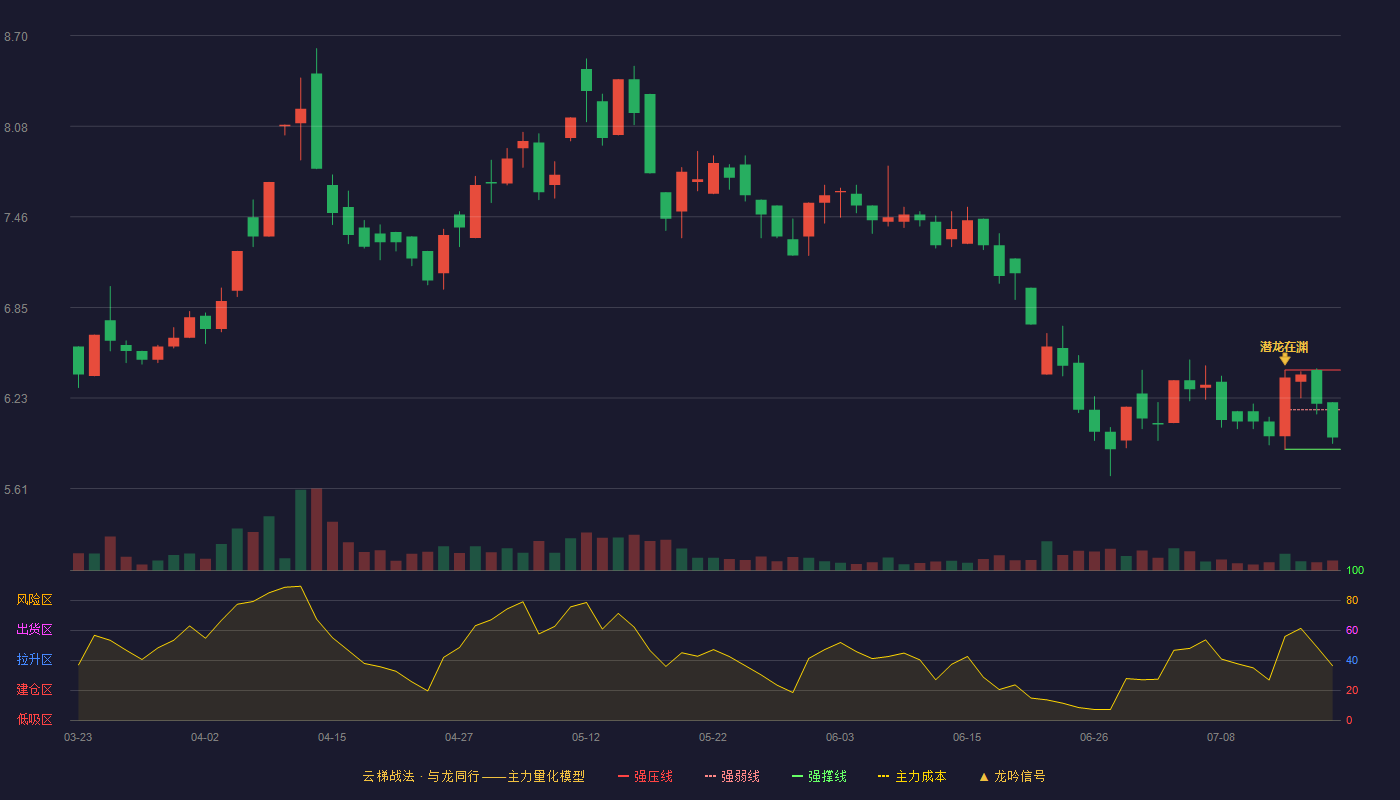Toggle the 主力成本 legend item
Image resolution: width=1400 pixels, height=800 pixels.
pyautogui.click(x=912, y=776)
